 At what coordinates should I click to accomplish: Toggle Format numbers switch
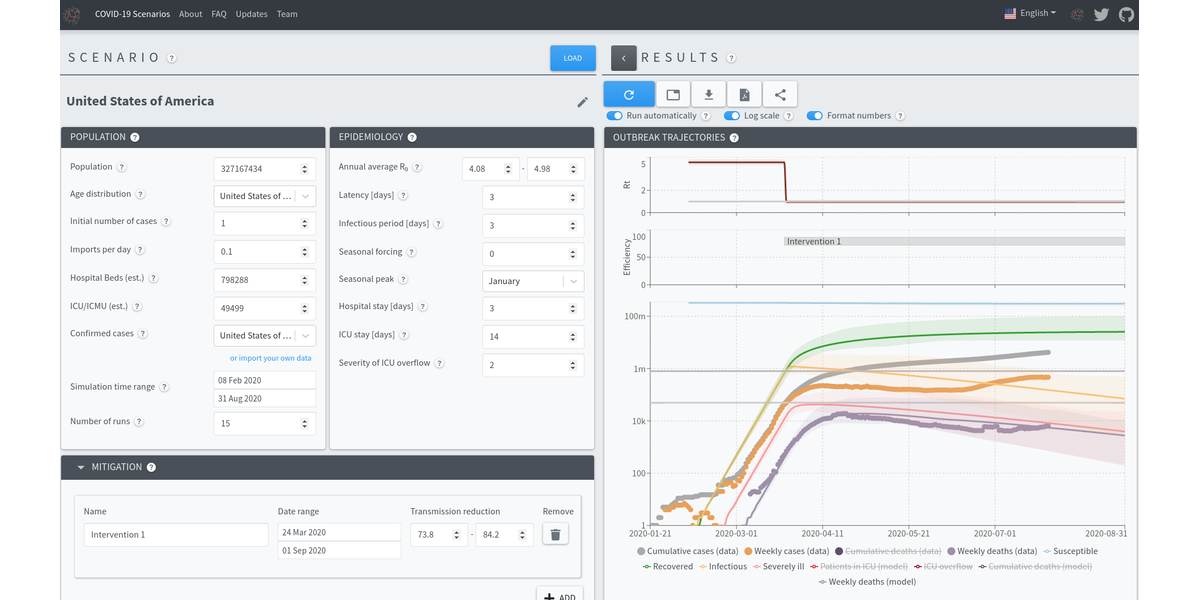(x=815, y=116)
